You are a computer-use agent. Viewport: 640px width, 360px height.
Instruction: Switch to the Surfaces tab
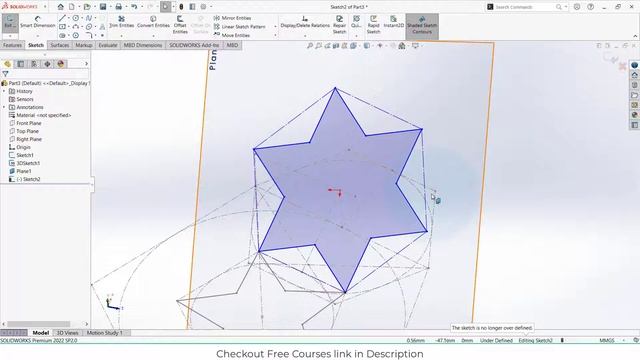tap(60, 45)
